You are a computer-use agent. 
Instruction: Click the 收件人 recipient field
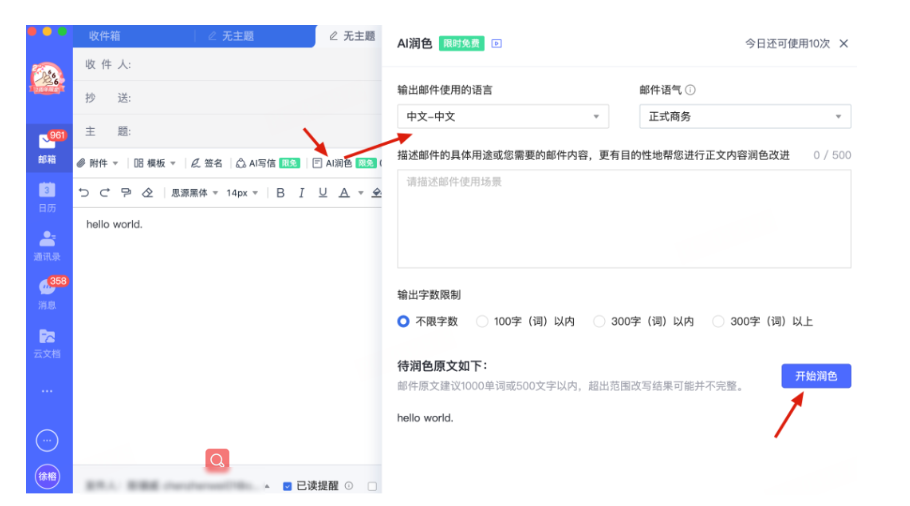click(x=228, y=64)
